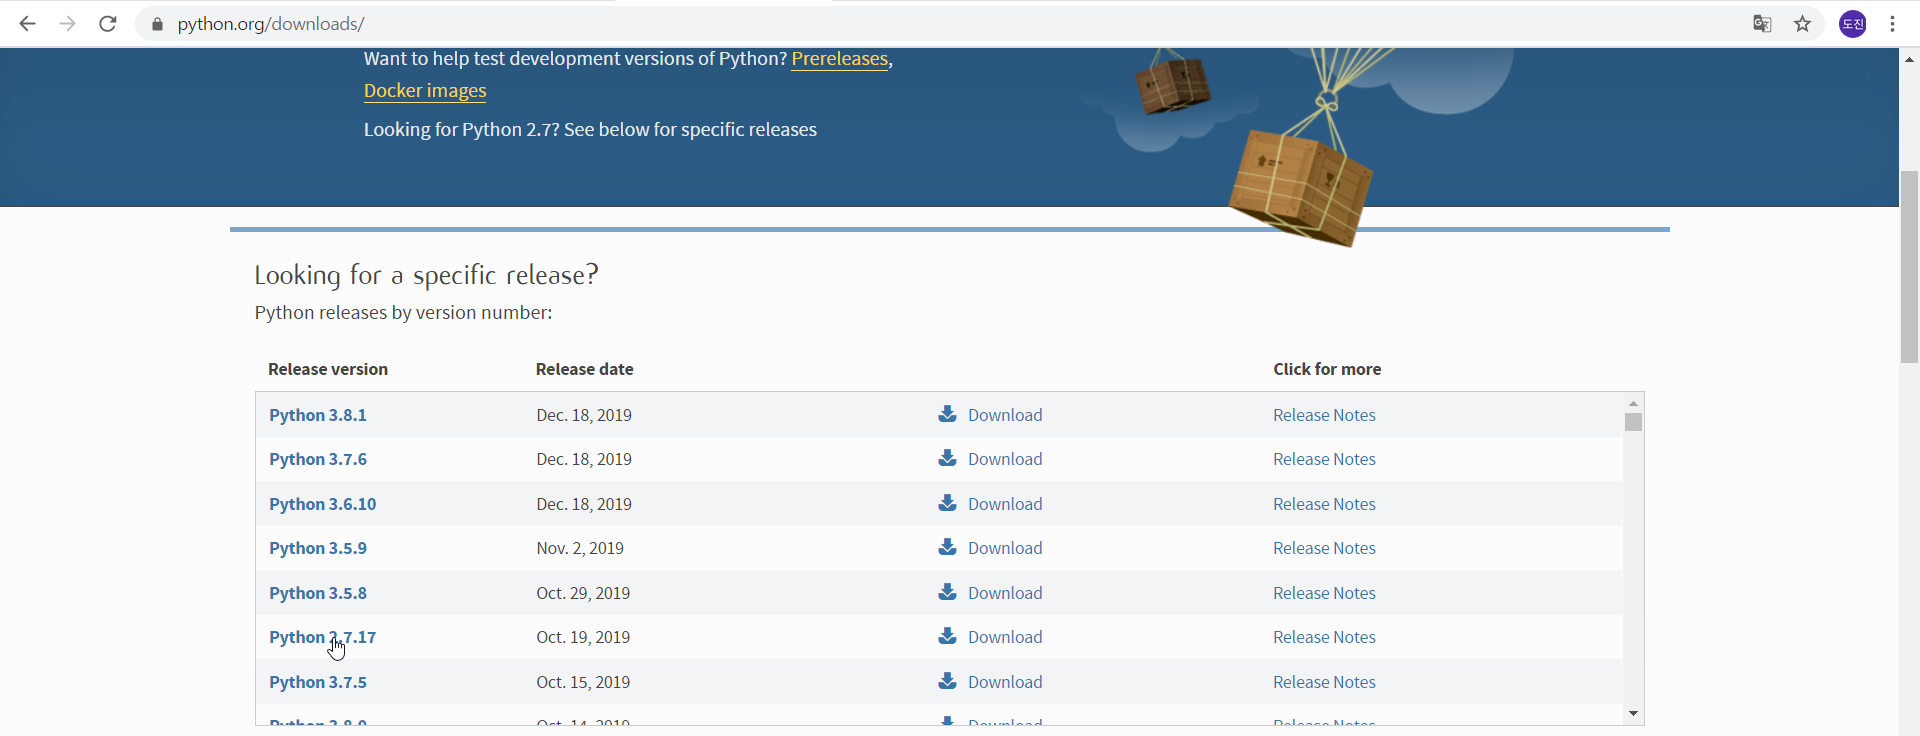Open the Docker images link
This screenshot has width=1920, height=736.
425,91
